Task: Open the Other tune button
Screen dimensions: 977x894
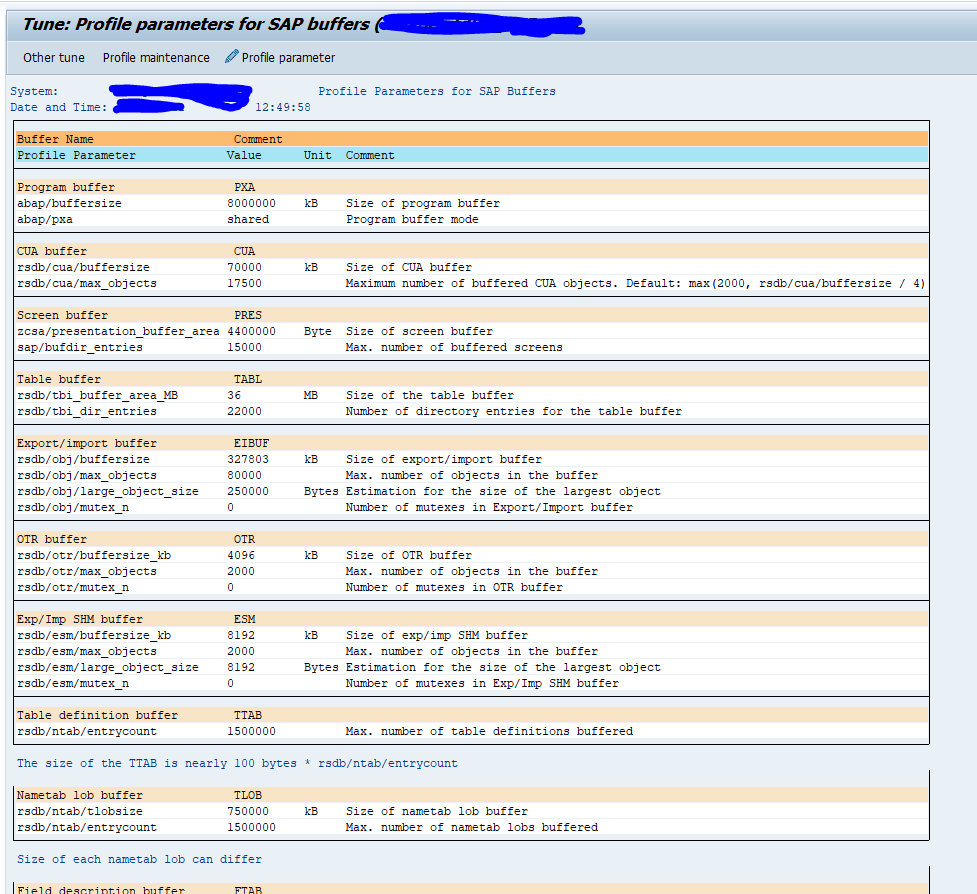Action: [x=54, y=57]
